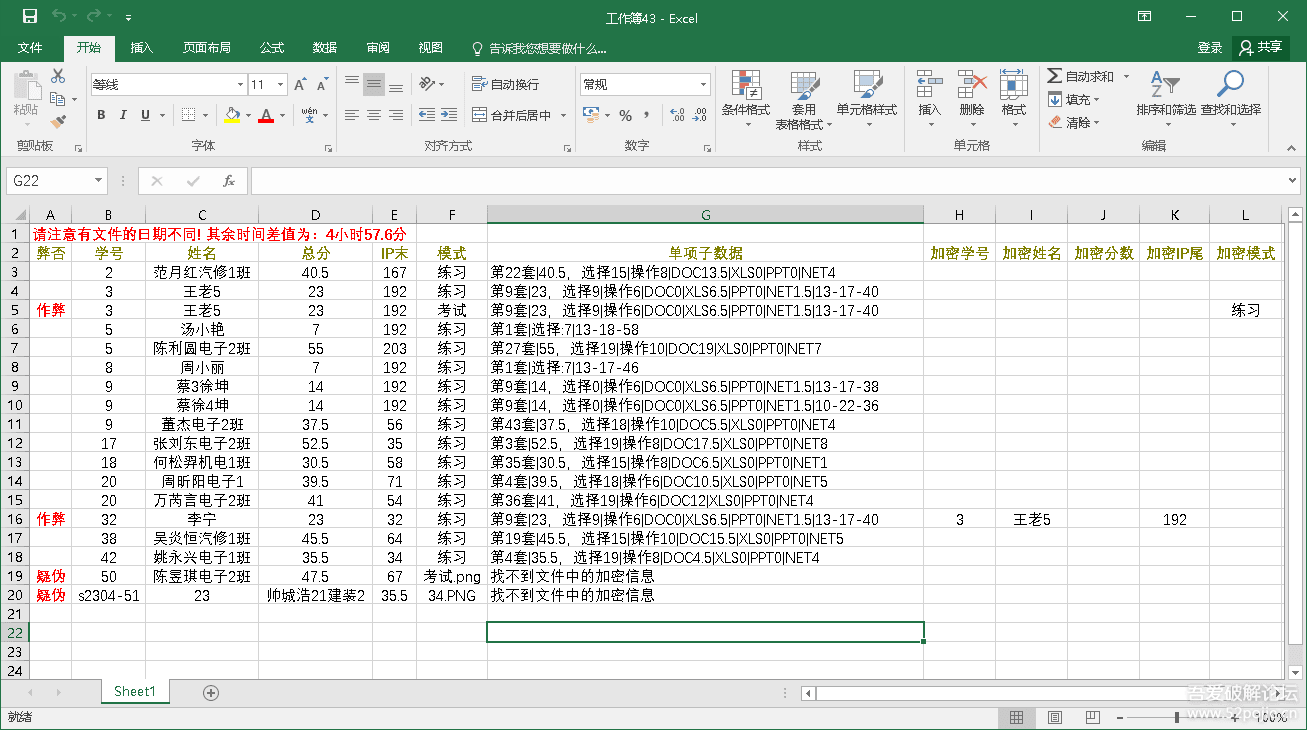Click the 共享 share button
This screenshot has height=730, width=1307.
(x=1261, y=48)
